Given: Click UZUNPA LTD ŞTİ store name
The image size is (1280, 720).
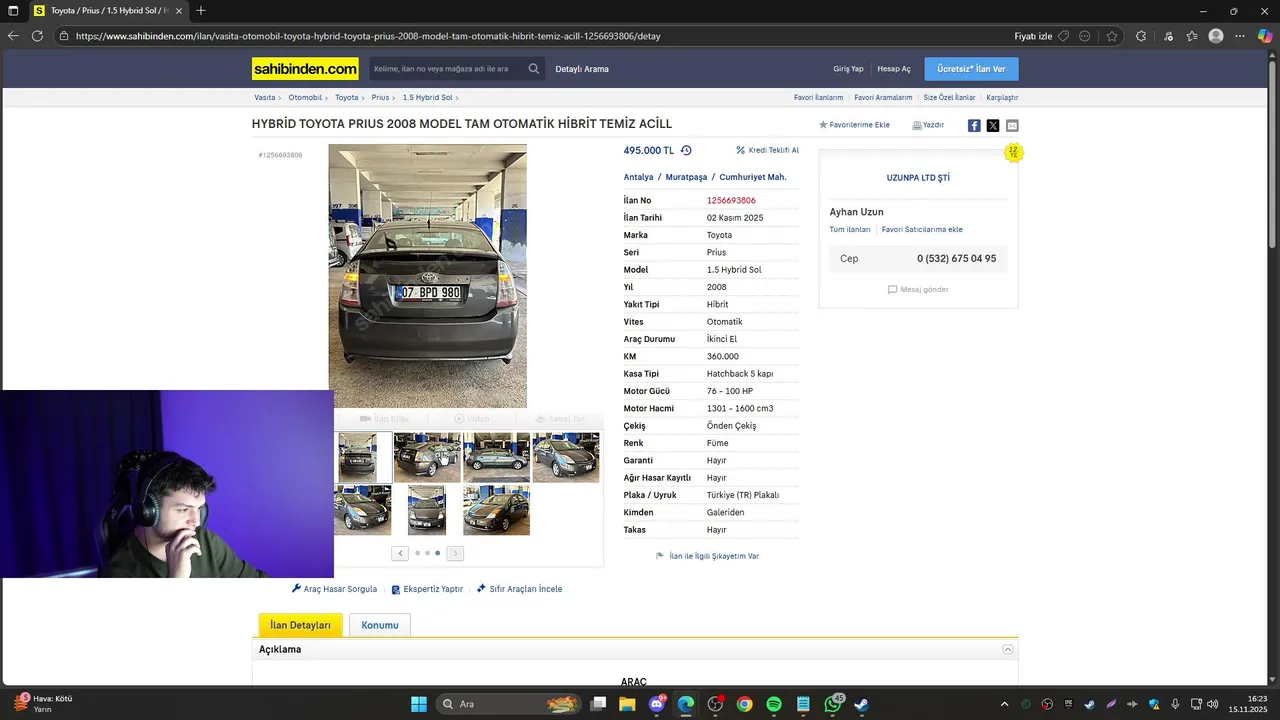Looking at the screenshot, I should [918, 178].
